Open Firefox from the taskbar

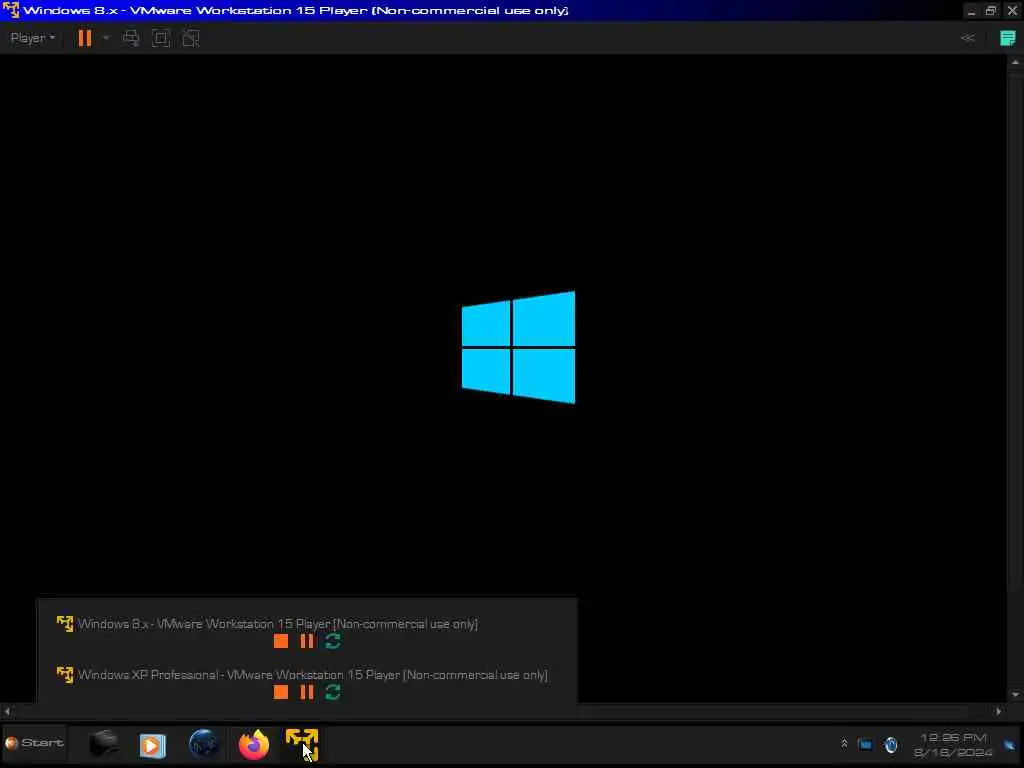[253, 744]
